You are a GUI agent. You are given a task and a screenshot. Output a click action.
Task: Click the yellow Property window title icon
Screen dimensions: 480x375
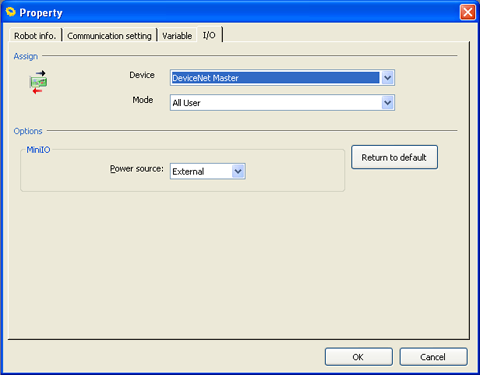[11, 12]
